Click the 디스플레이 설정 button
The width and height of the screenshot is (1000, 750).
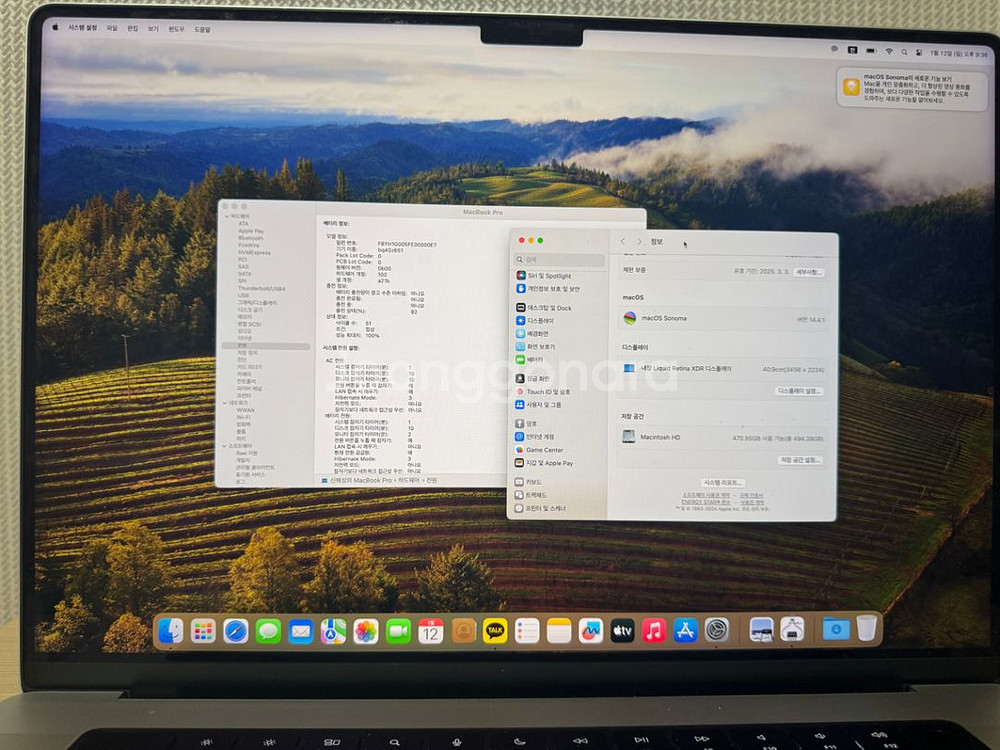[798, 391]
